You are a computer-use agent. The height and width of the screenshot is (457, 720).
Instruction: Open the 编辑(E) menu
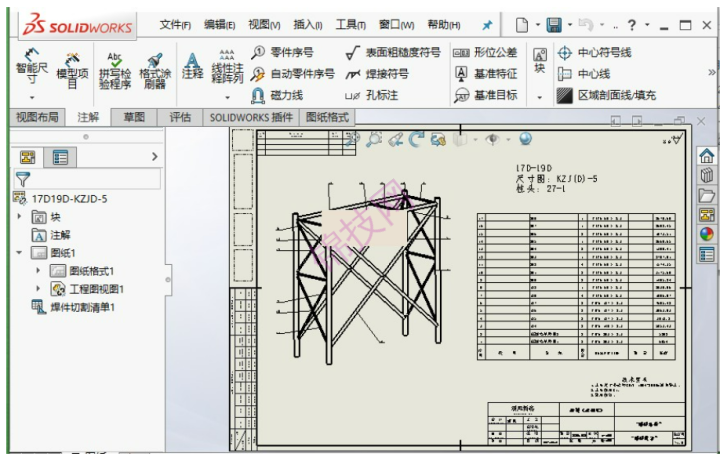pos(219,25)
